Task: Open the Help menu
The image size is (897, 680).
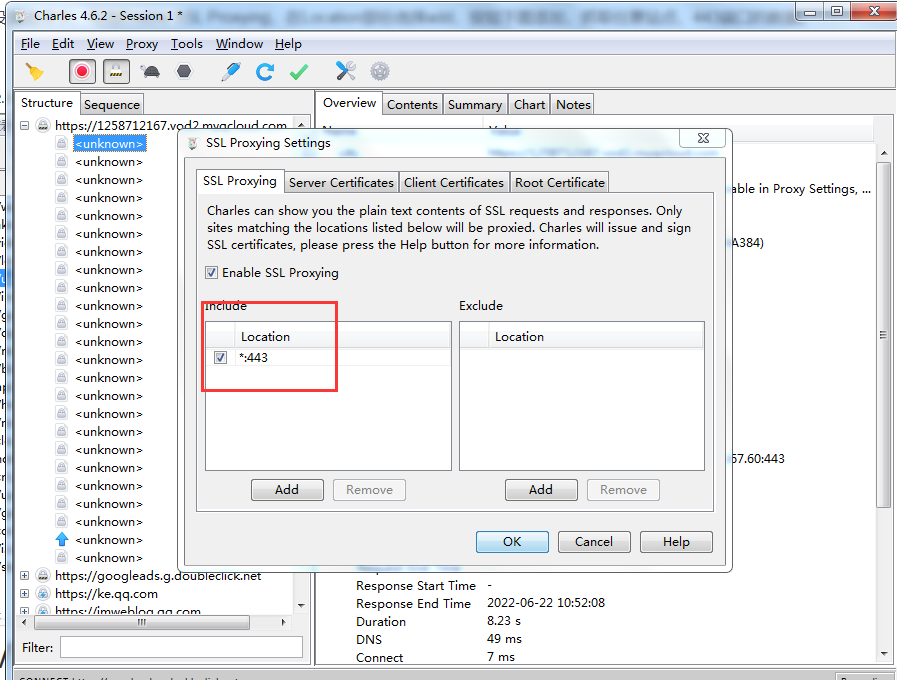Action: pos(288,43)
